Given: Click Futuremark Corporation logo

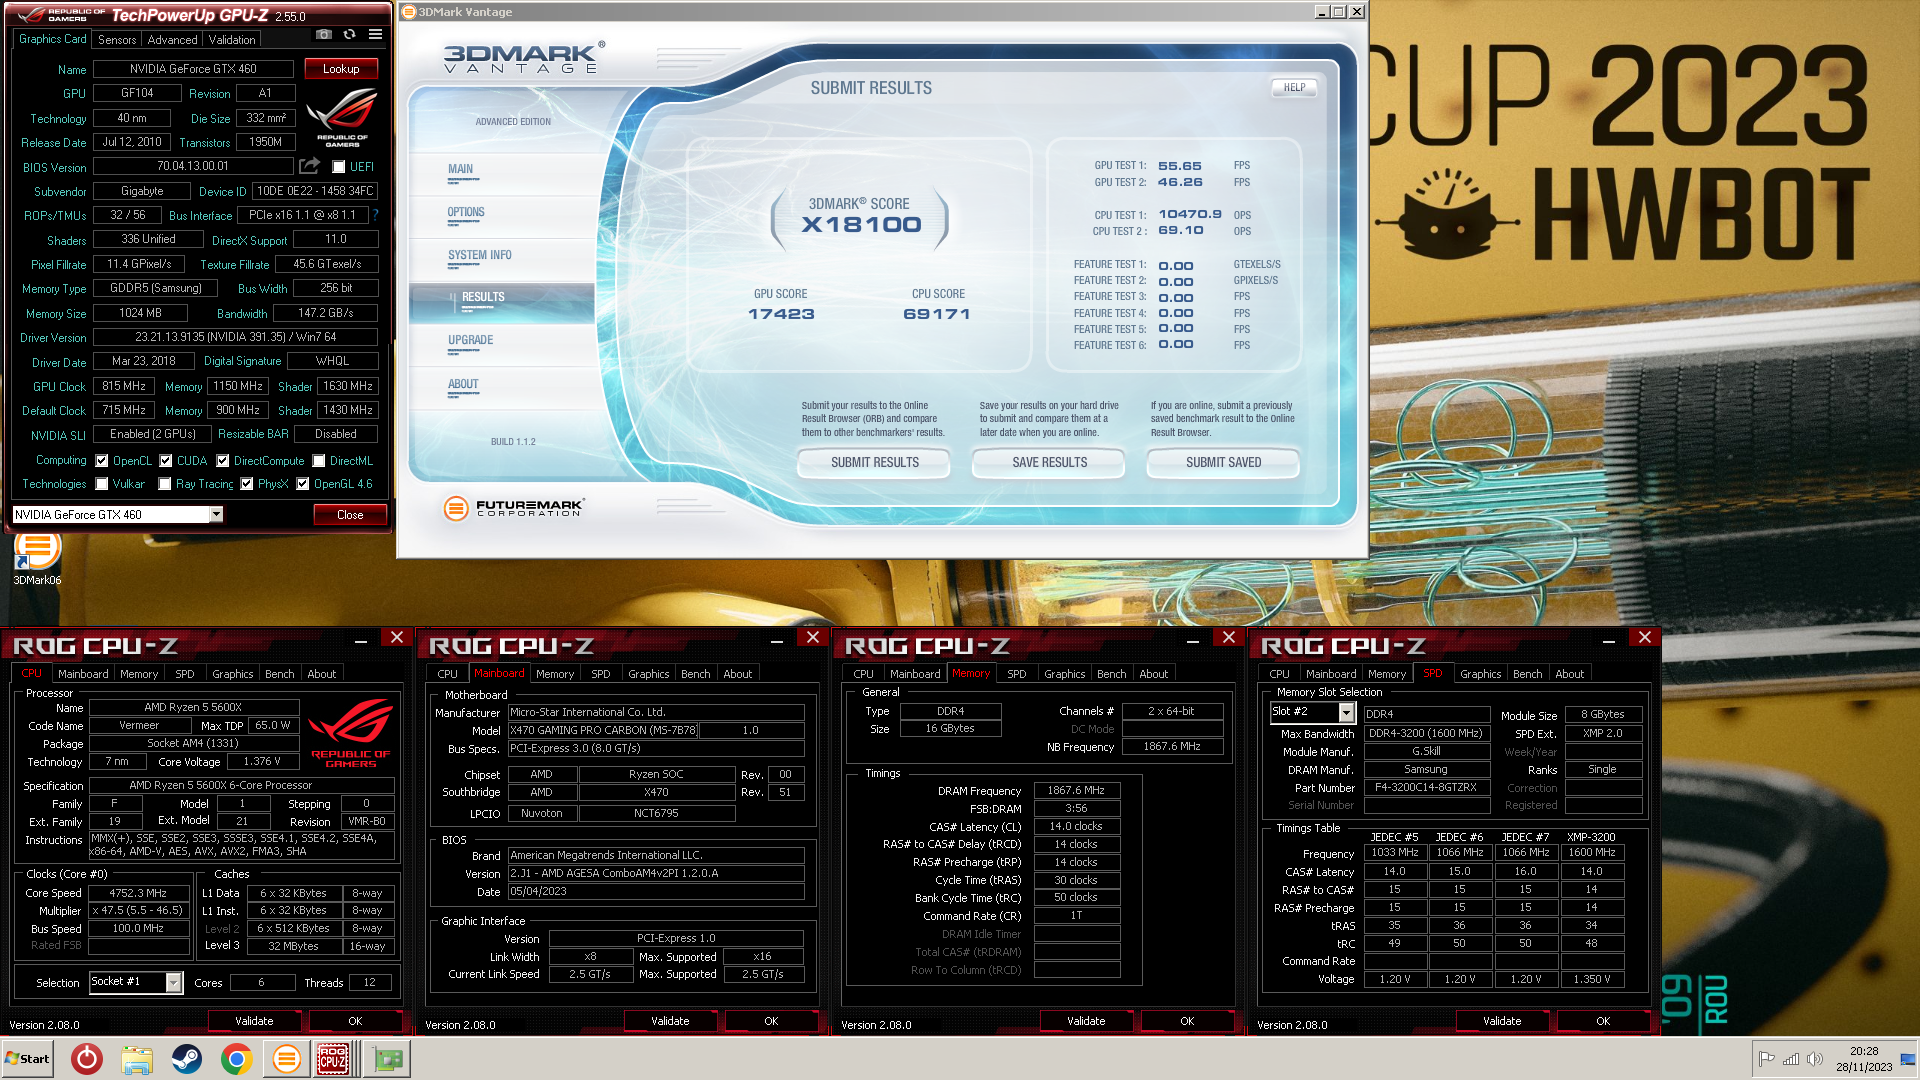Looking at the screenshot, I should [514, 508].
